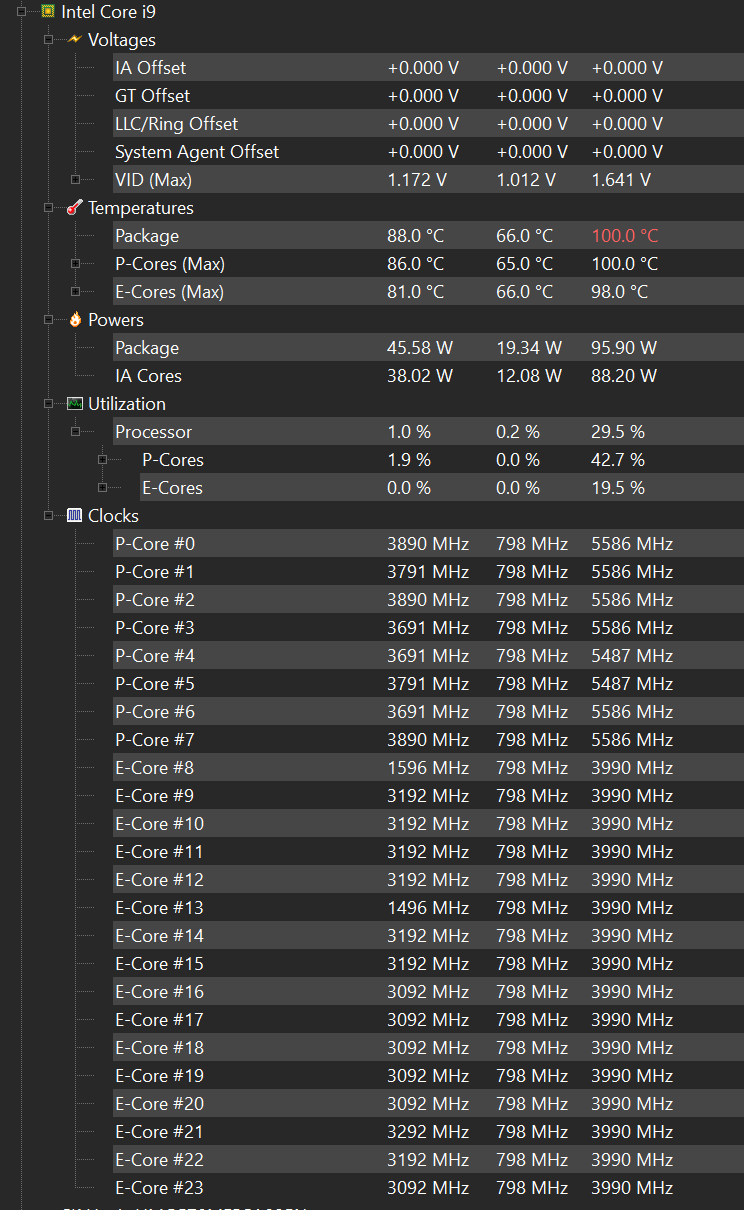
Task: Click the P-Cores (Max) value 86.0 °C
Action: [415, 264]
